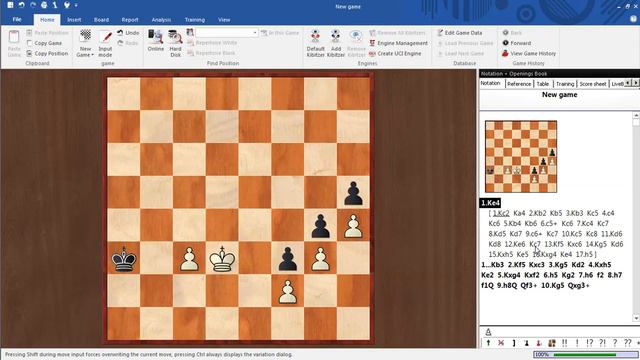Switch to the Insert ribbon tab
This screenshot has height=360, width=640.
(74, 20)
